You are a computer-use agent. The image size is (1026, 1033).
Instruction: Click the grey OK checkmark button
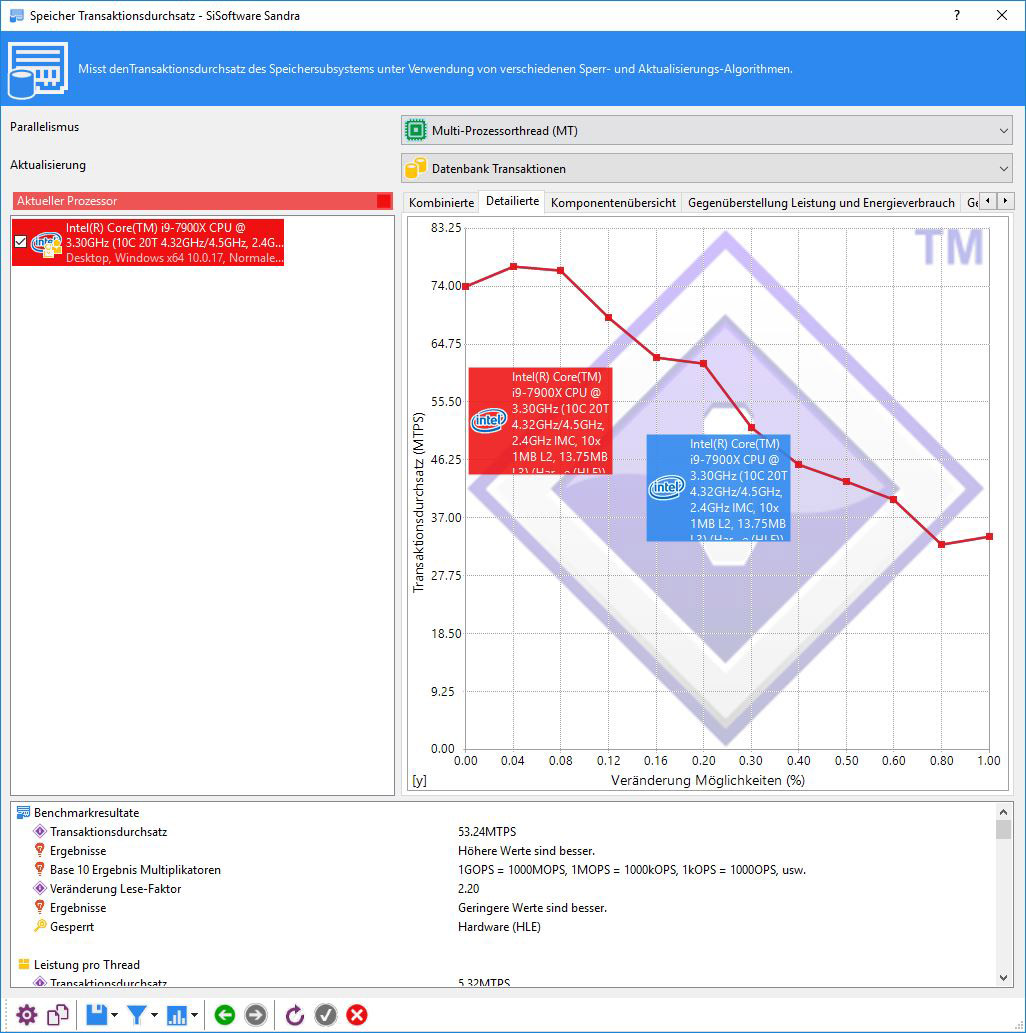[326, 1015]
